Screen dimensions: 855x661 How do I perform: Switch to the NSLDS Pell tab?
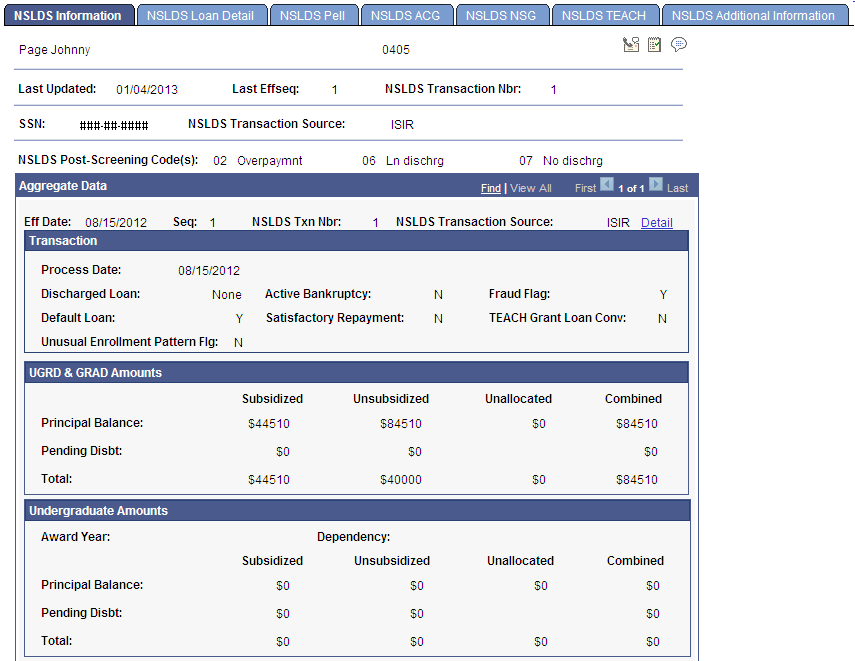314,15
